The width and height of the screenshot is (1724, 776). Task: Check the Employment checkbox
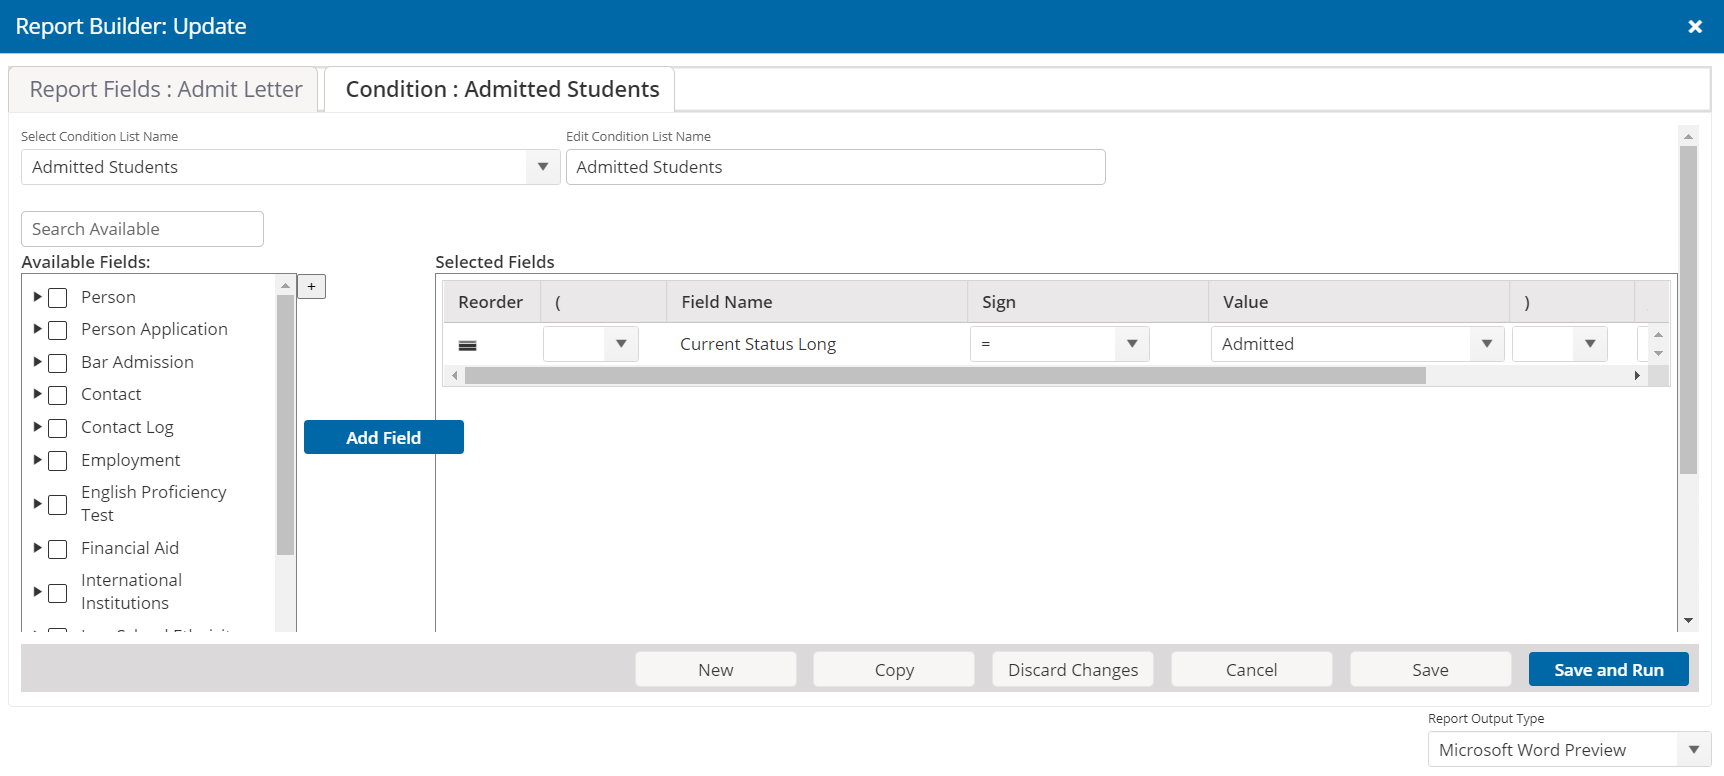(58, 461)
